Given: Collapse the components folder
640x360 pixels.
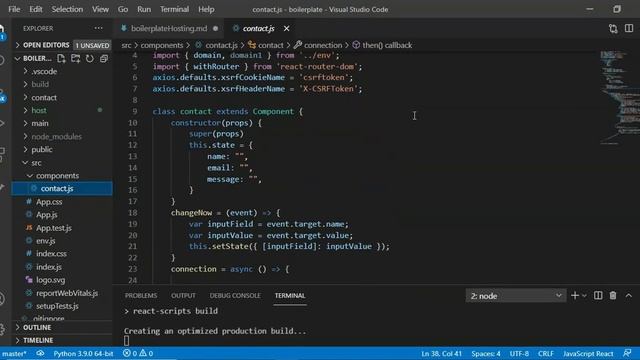Looking at the screenshot, I should 57,176.
